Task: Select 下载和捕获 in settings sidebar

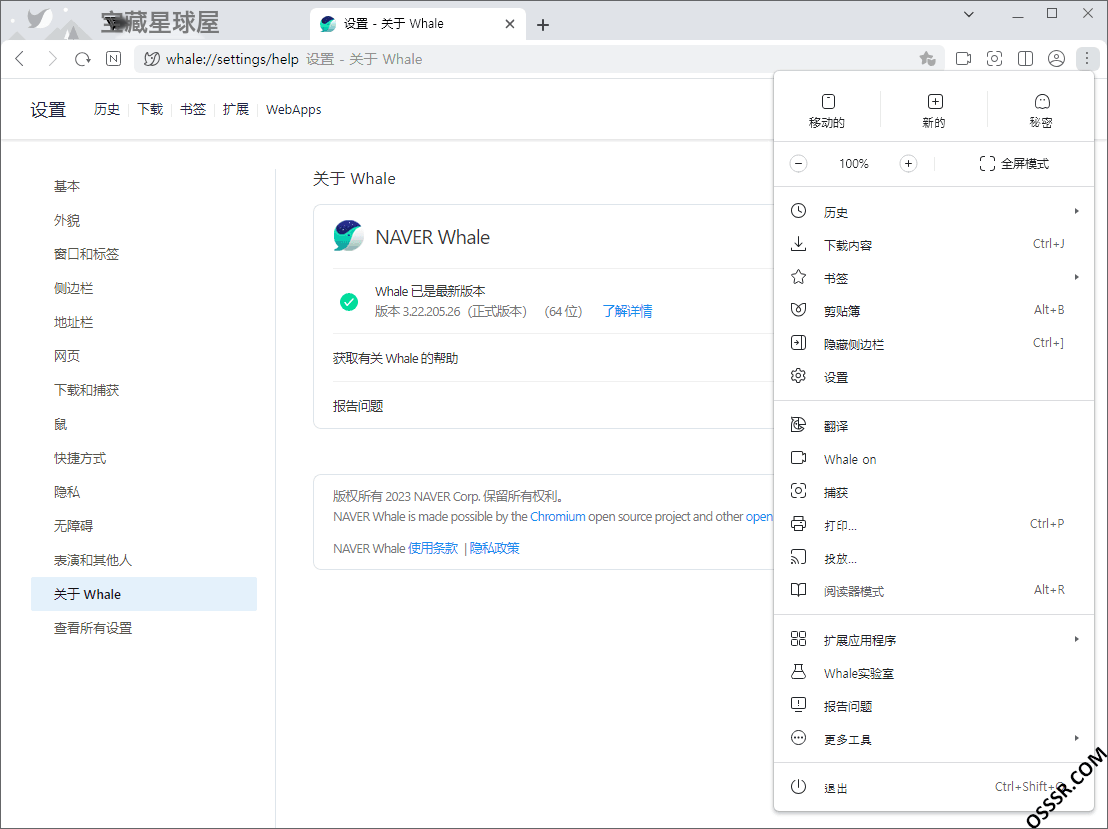Action: pyautogui.click(x=144, y=390)
